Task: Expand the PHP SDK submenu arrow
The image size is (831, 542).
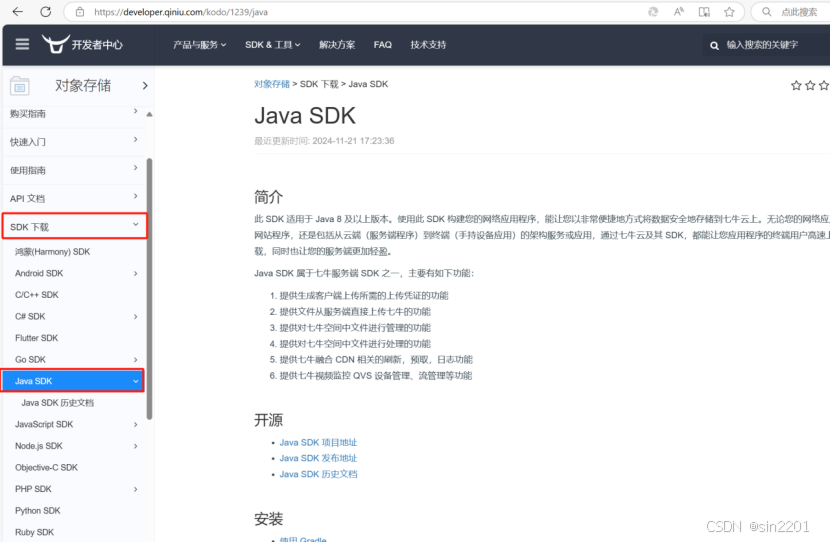Action: click(136, 489)
